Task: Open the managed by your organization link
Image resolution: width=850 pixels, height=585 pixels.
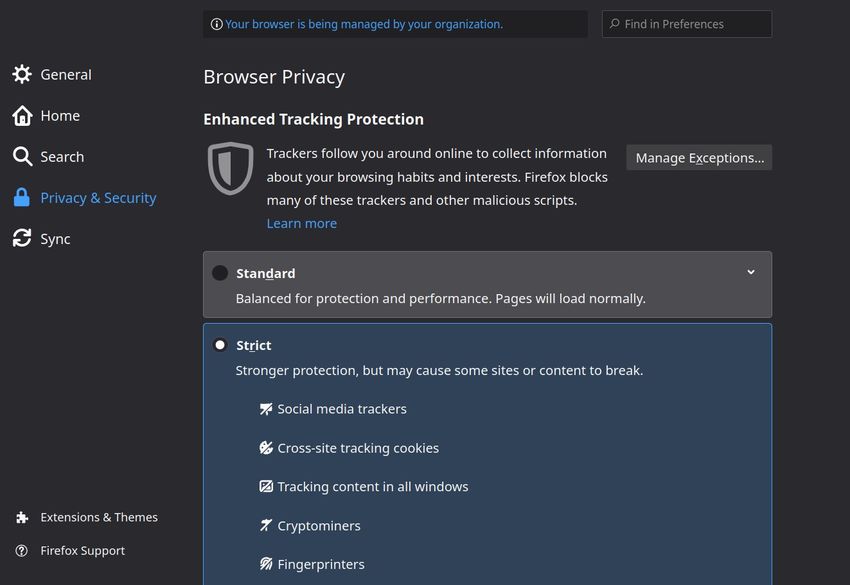Action: (364, 24)
